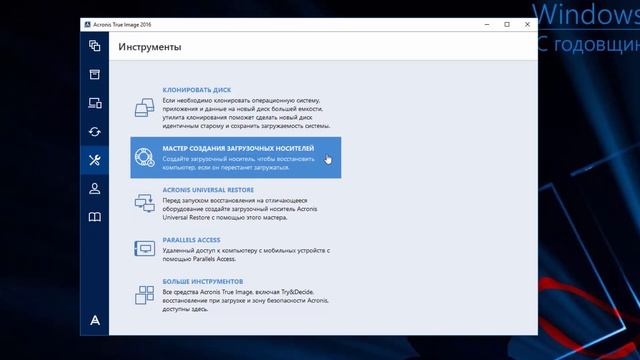Open the Backup section in the sidebar
Image resolution: width=640 pixels, height=360 pixels.
tap(95, 46)
